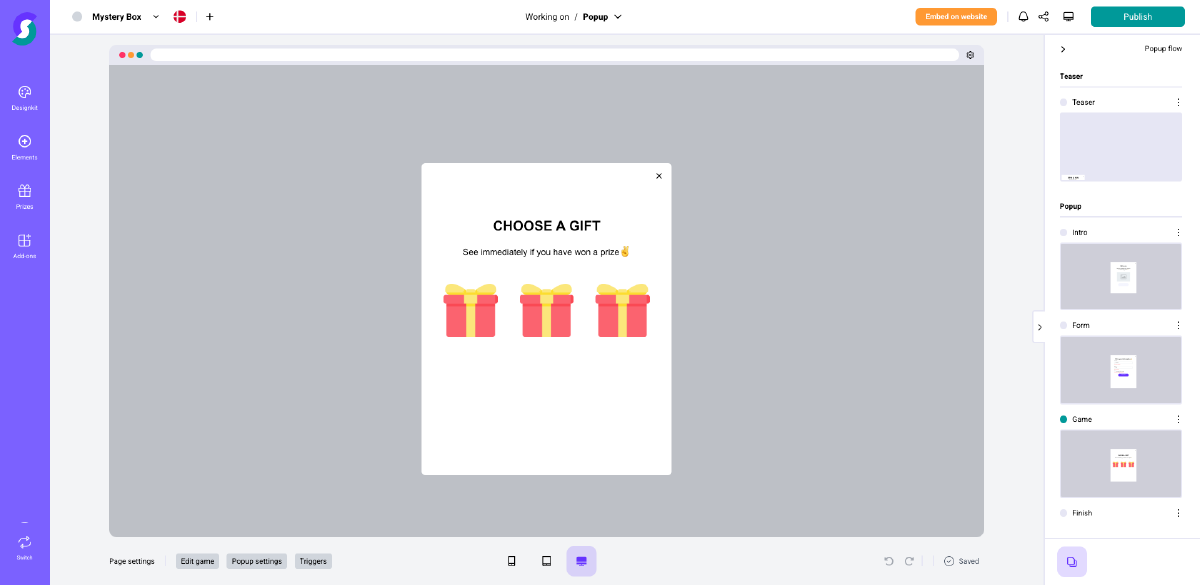Open the Elements panel
Screen dimensions: 1200x585
click(x=23, y=147)
